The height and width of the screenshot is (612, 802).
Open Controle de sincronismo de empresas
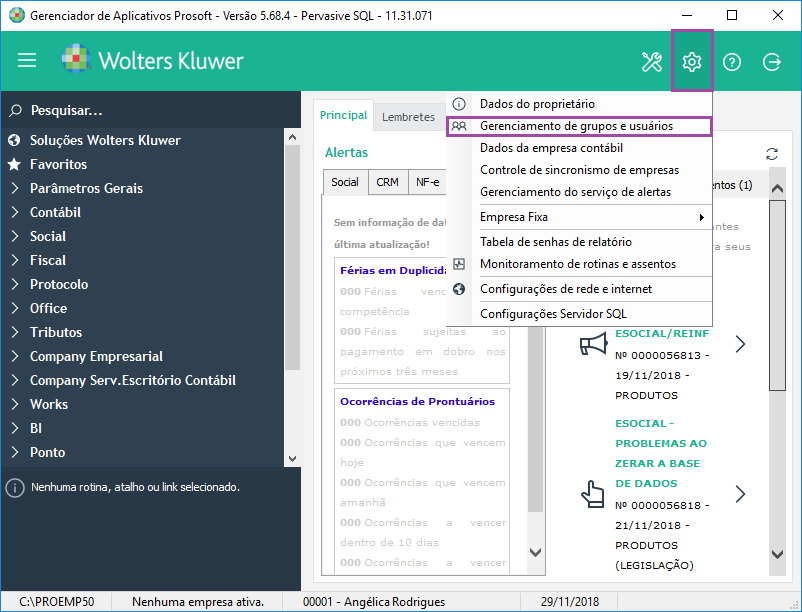(x=579, y=170)
